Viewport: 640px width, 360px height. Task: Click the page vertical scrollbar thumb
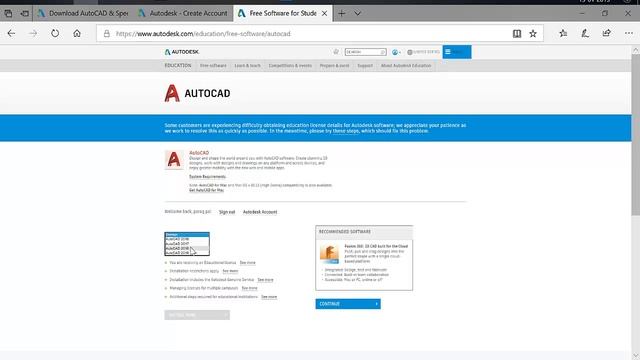tap(636, 135)
